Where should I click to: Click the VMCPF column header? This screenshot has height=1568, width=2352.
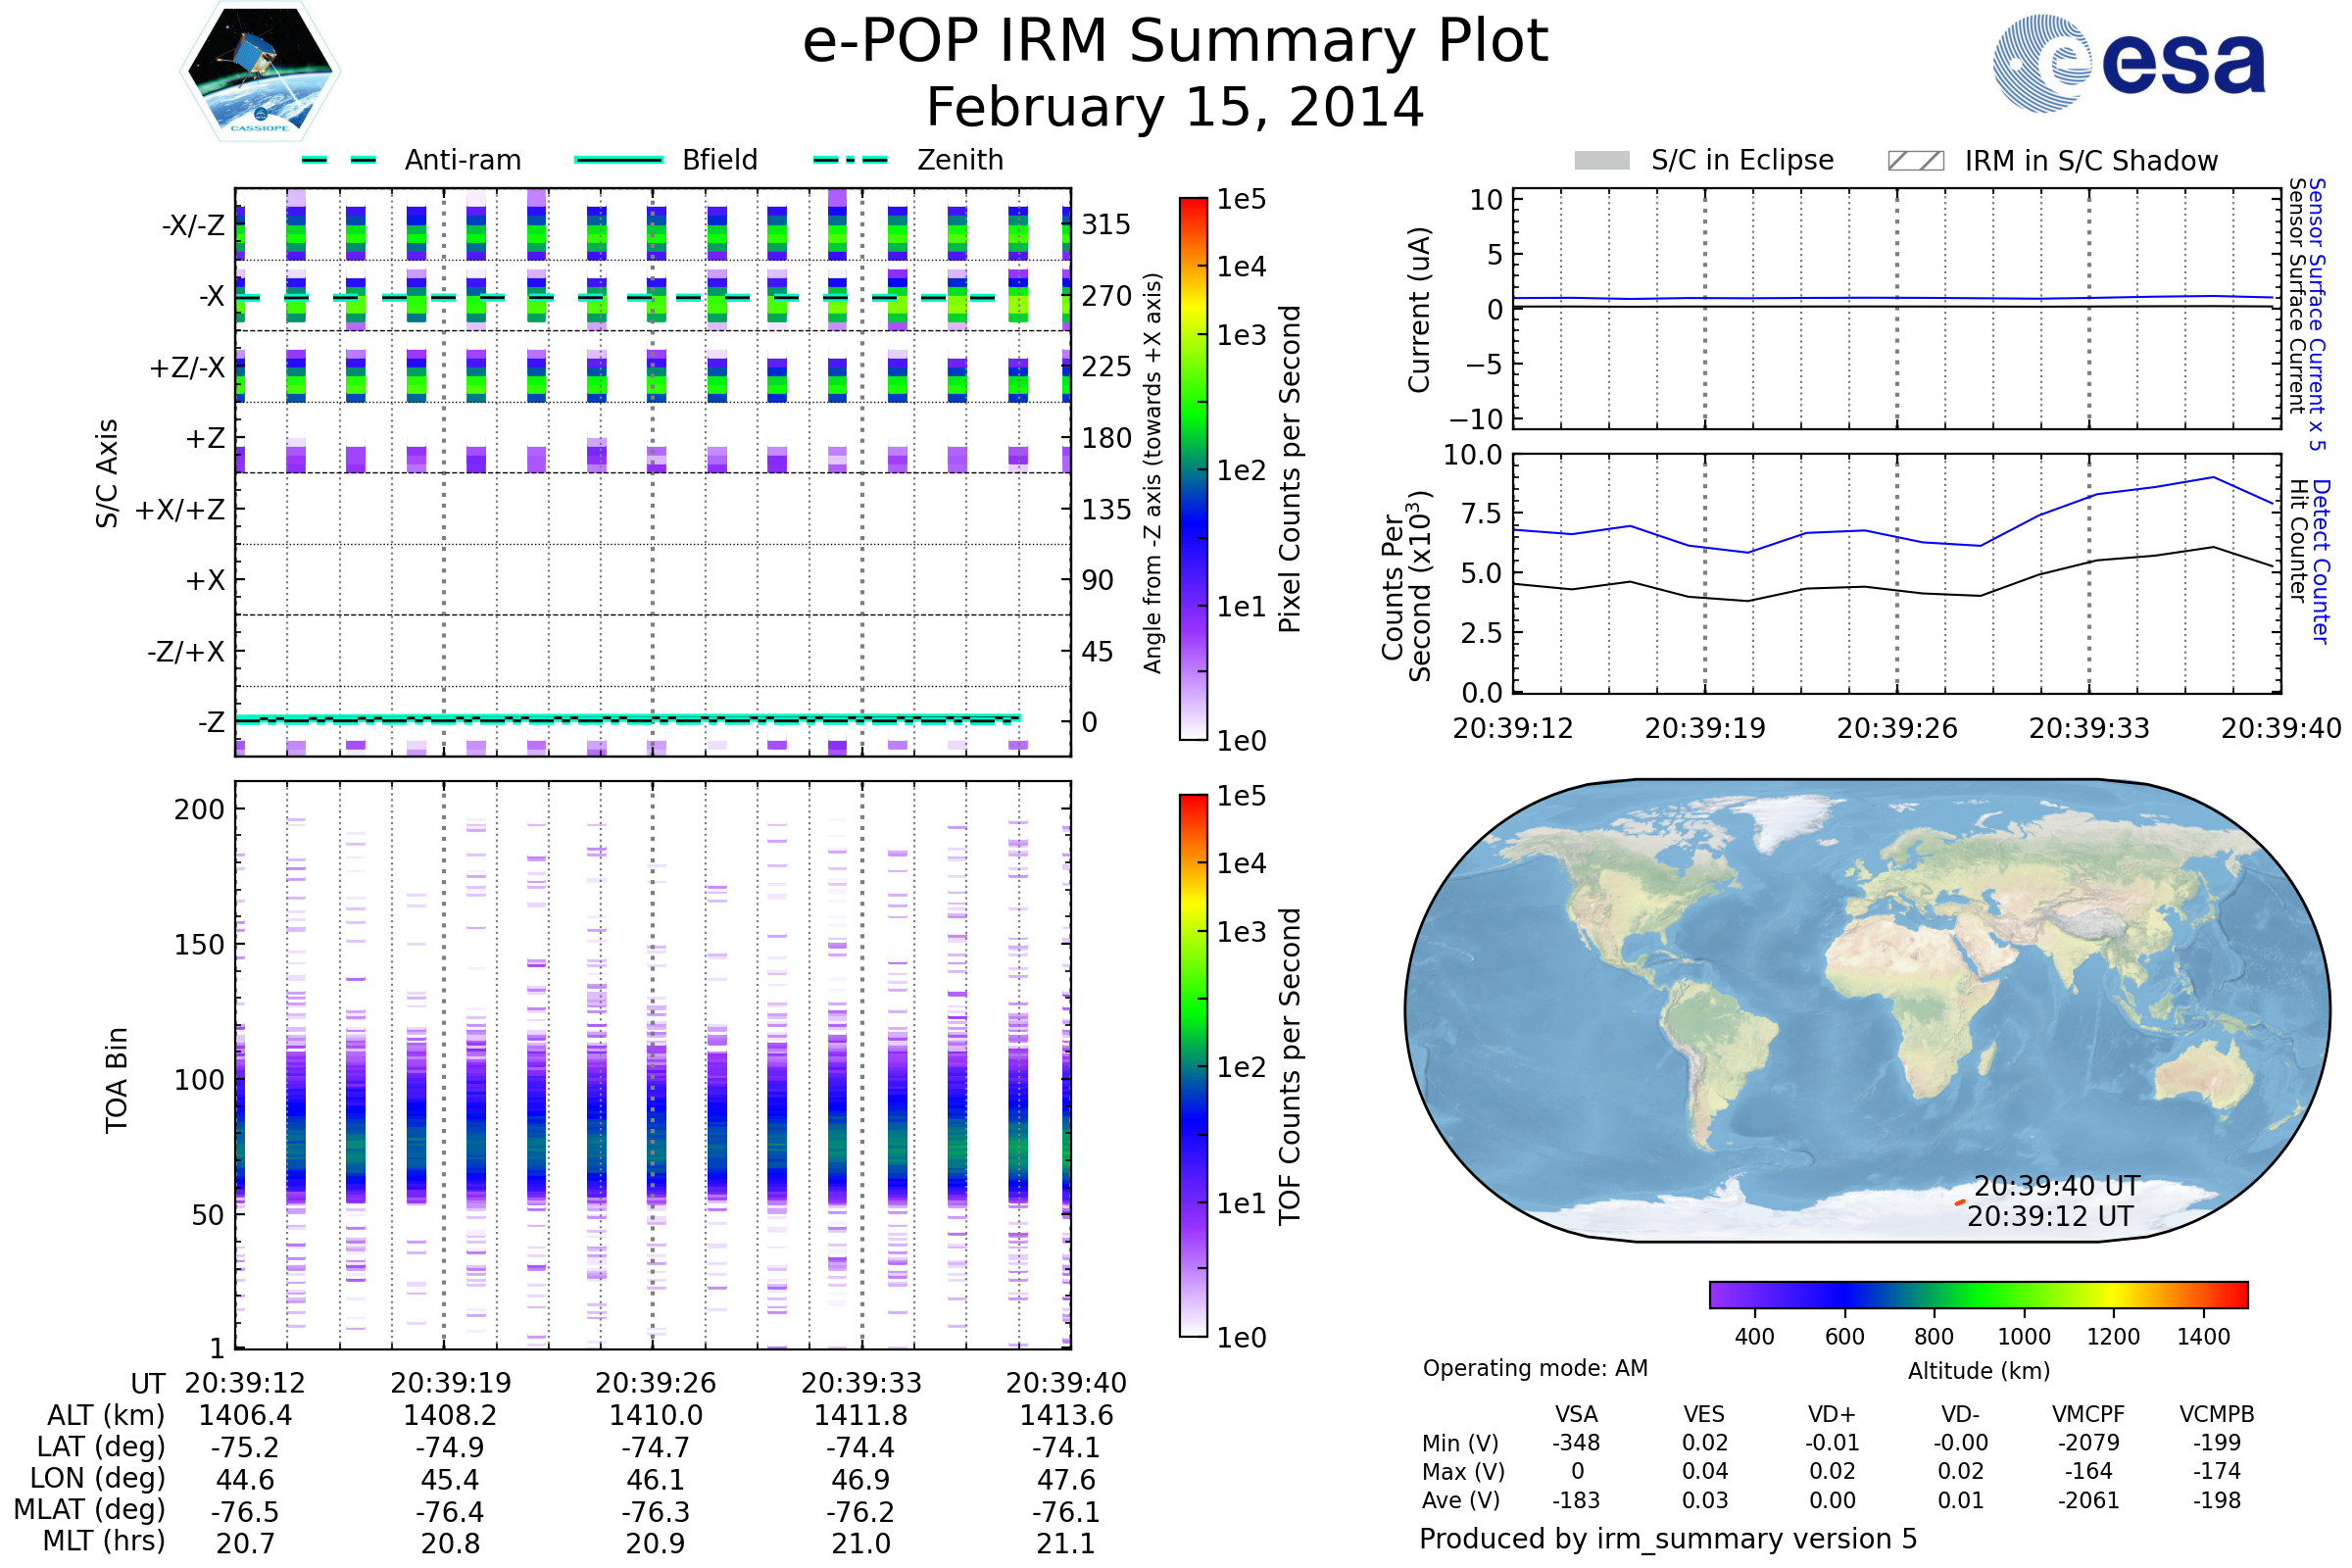pos(2088,1414)
